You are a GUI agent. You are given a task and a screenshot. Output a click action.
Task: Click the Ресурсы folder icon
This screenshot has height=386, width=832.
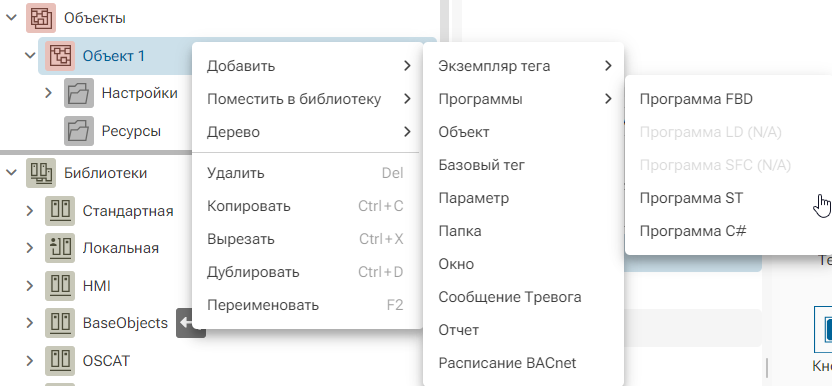click(x=79, y=131)
